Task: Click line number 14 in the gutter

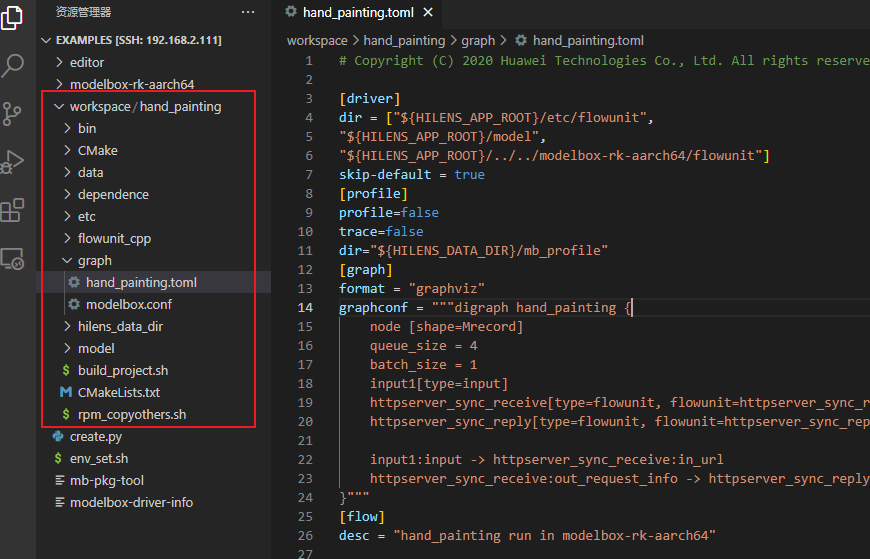Action: coord(306,307)
